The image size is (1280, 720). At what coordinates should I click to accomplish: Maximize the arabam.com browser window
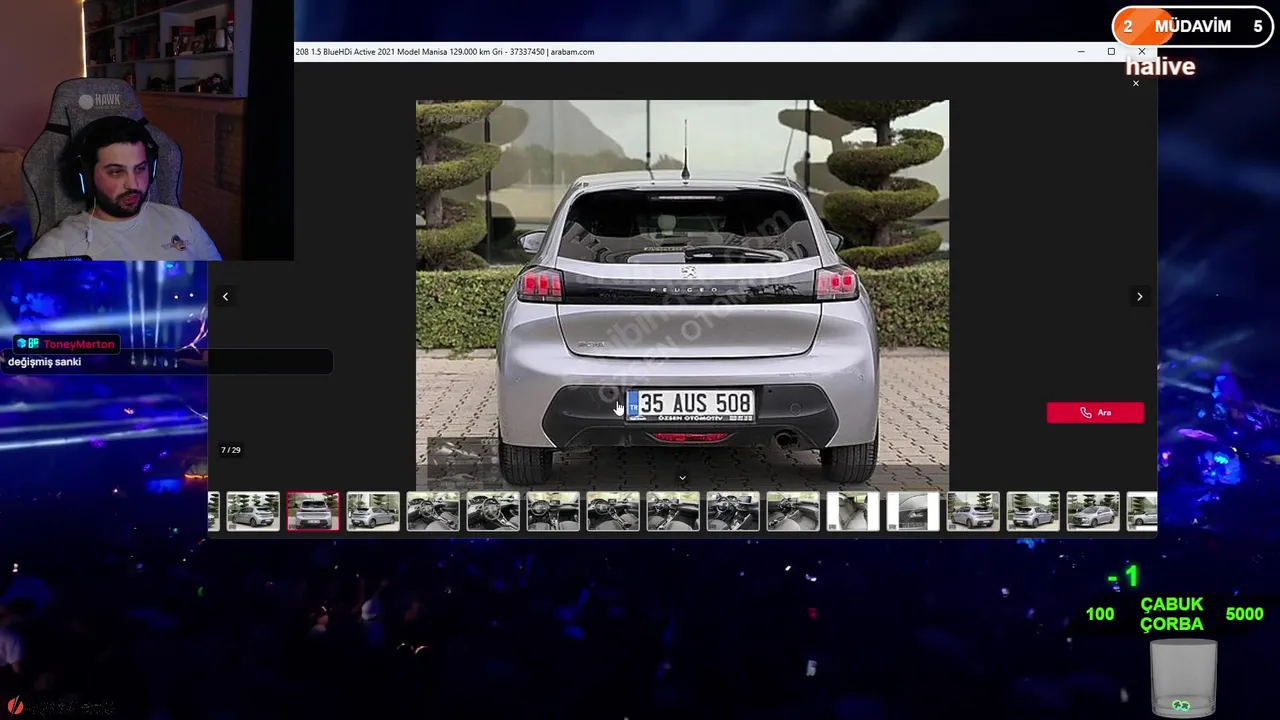1111,51
